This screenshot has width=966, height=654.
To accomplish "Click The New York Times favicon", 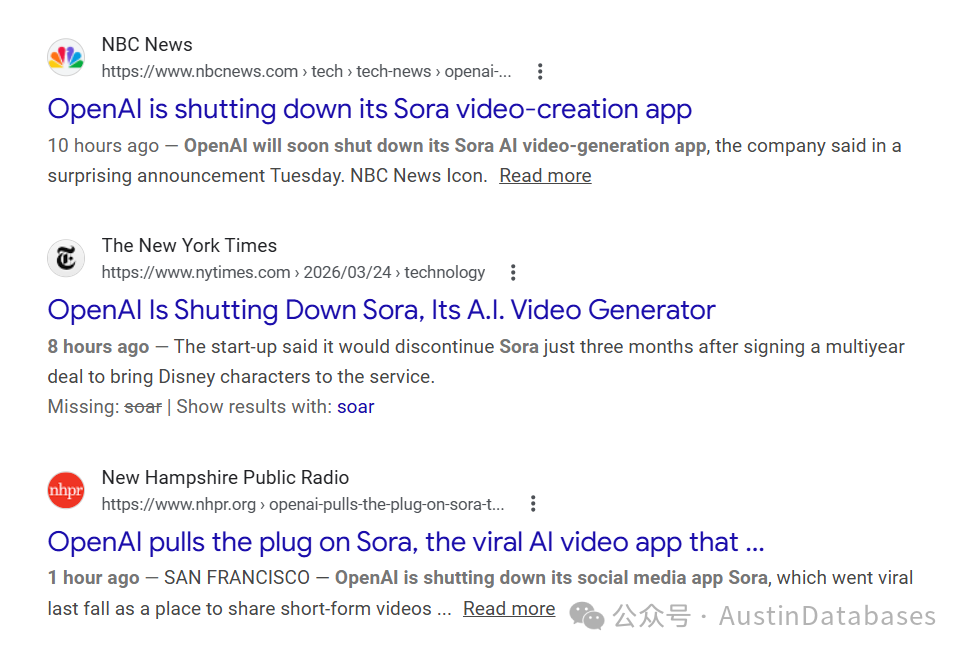I will 66,258.
